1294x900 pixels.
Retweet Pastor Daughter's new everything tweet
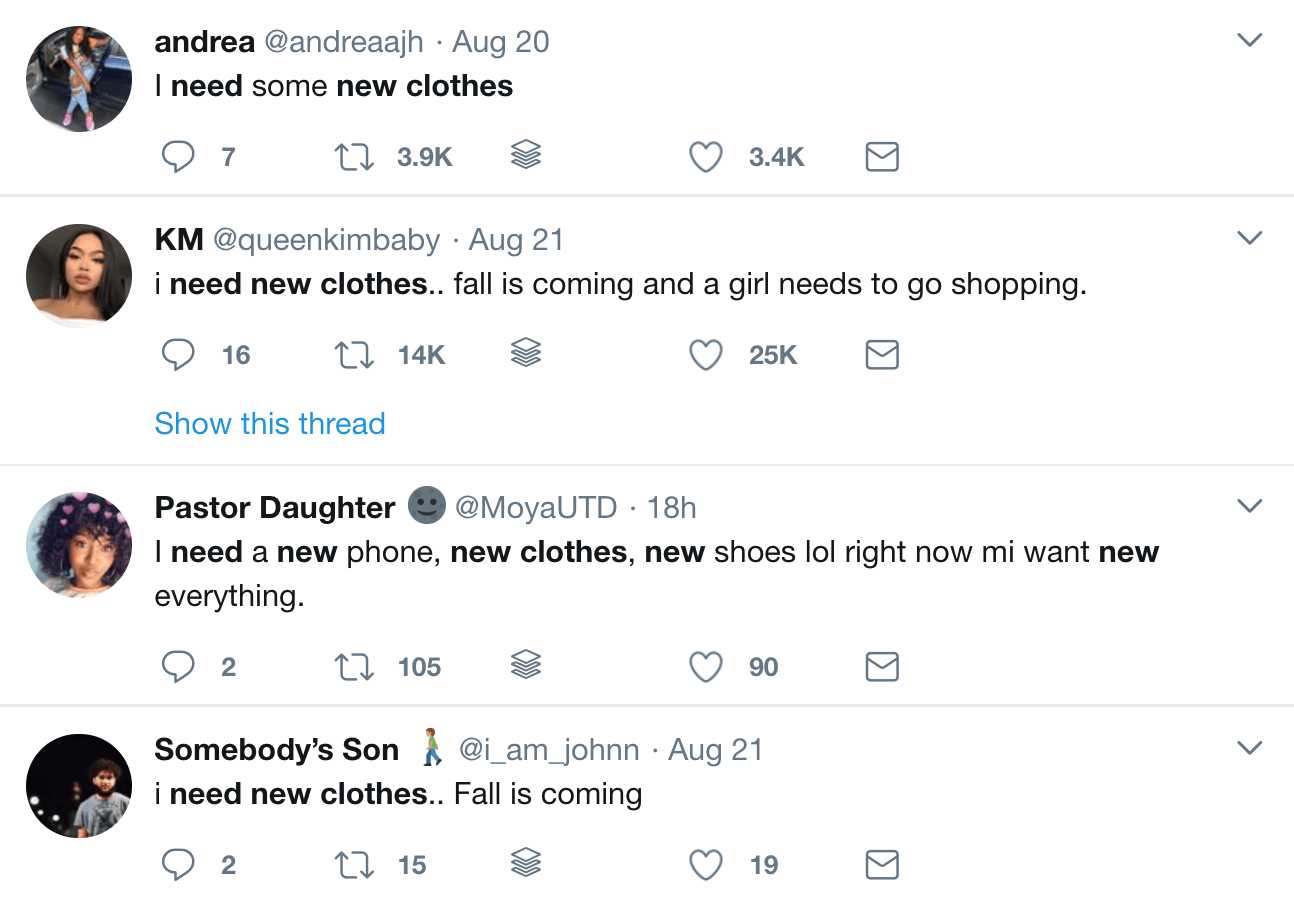(352, 666)
